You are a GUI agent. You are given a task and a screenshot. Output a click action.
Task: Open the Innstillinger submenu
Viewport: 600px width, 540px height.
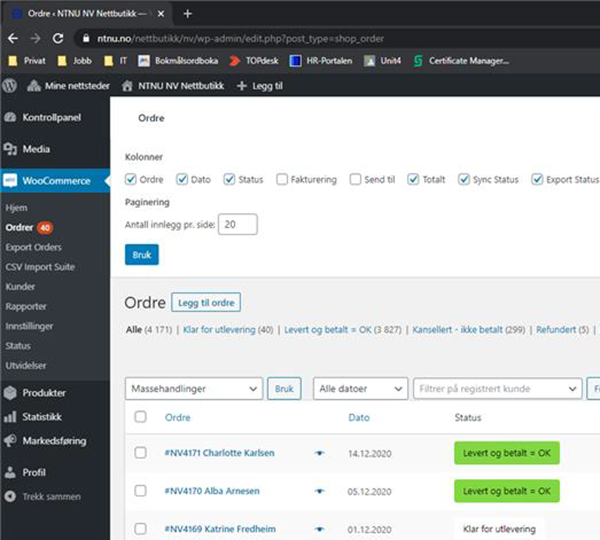point(29,326)
